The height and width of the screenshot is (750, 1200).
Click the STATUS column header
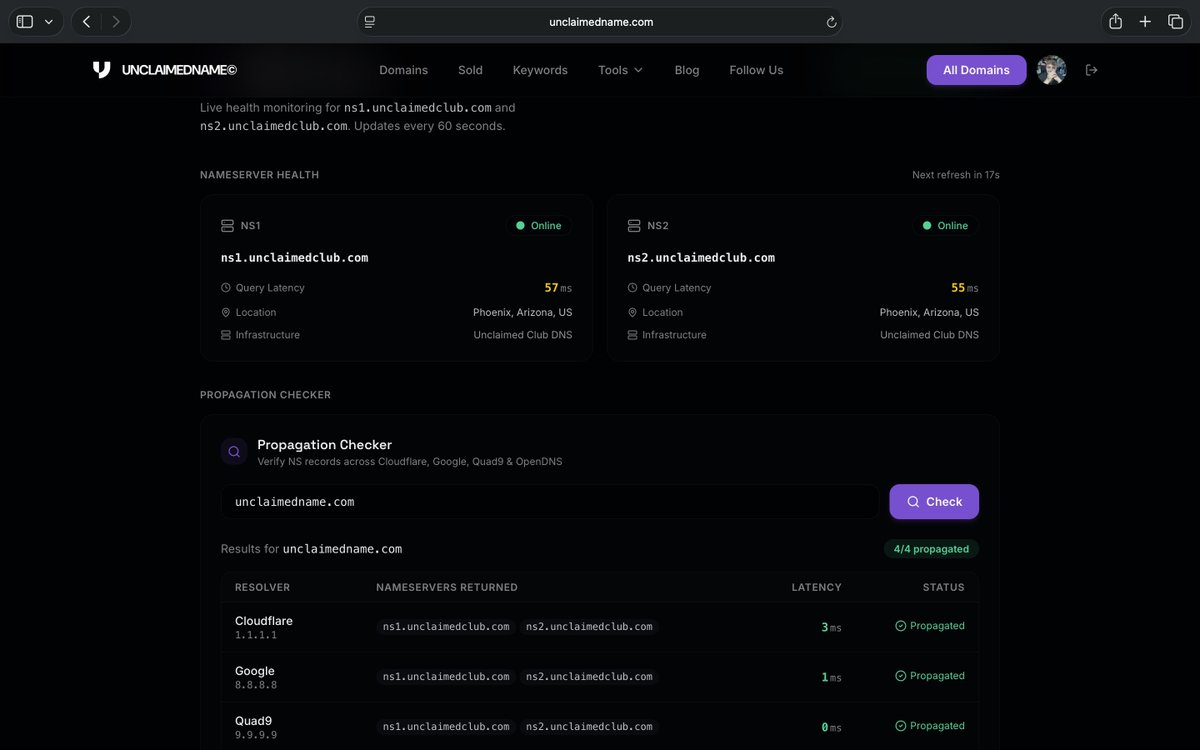pos(944,588)
